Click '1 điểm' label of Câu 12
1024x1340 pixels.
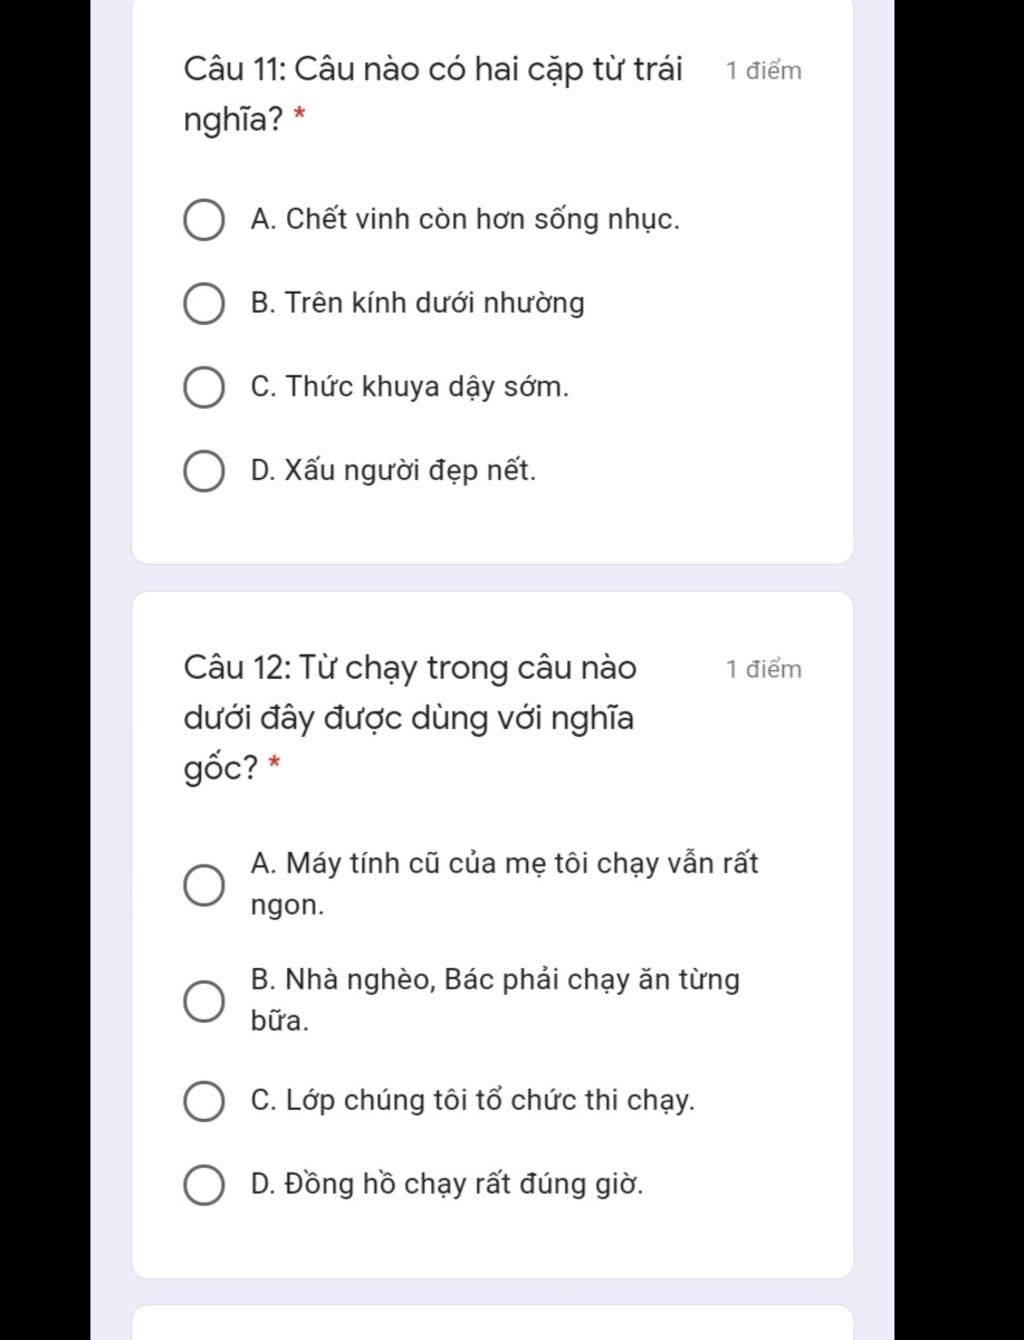764,670
